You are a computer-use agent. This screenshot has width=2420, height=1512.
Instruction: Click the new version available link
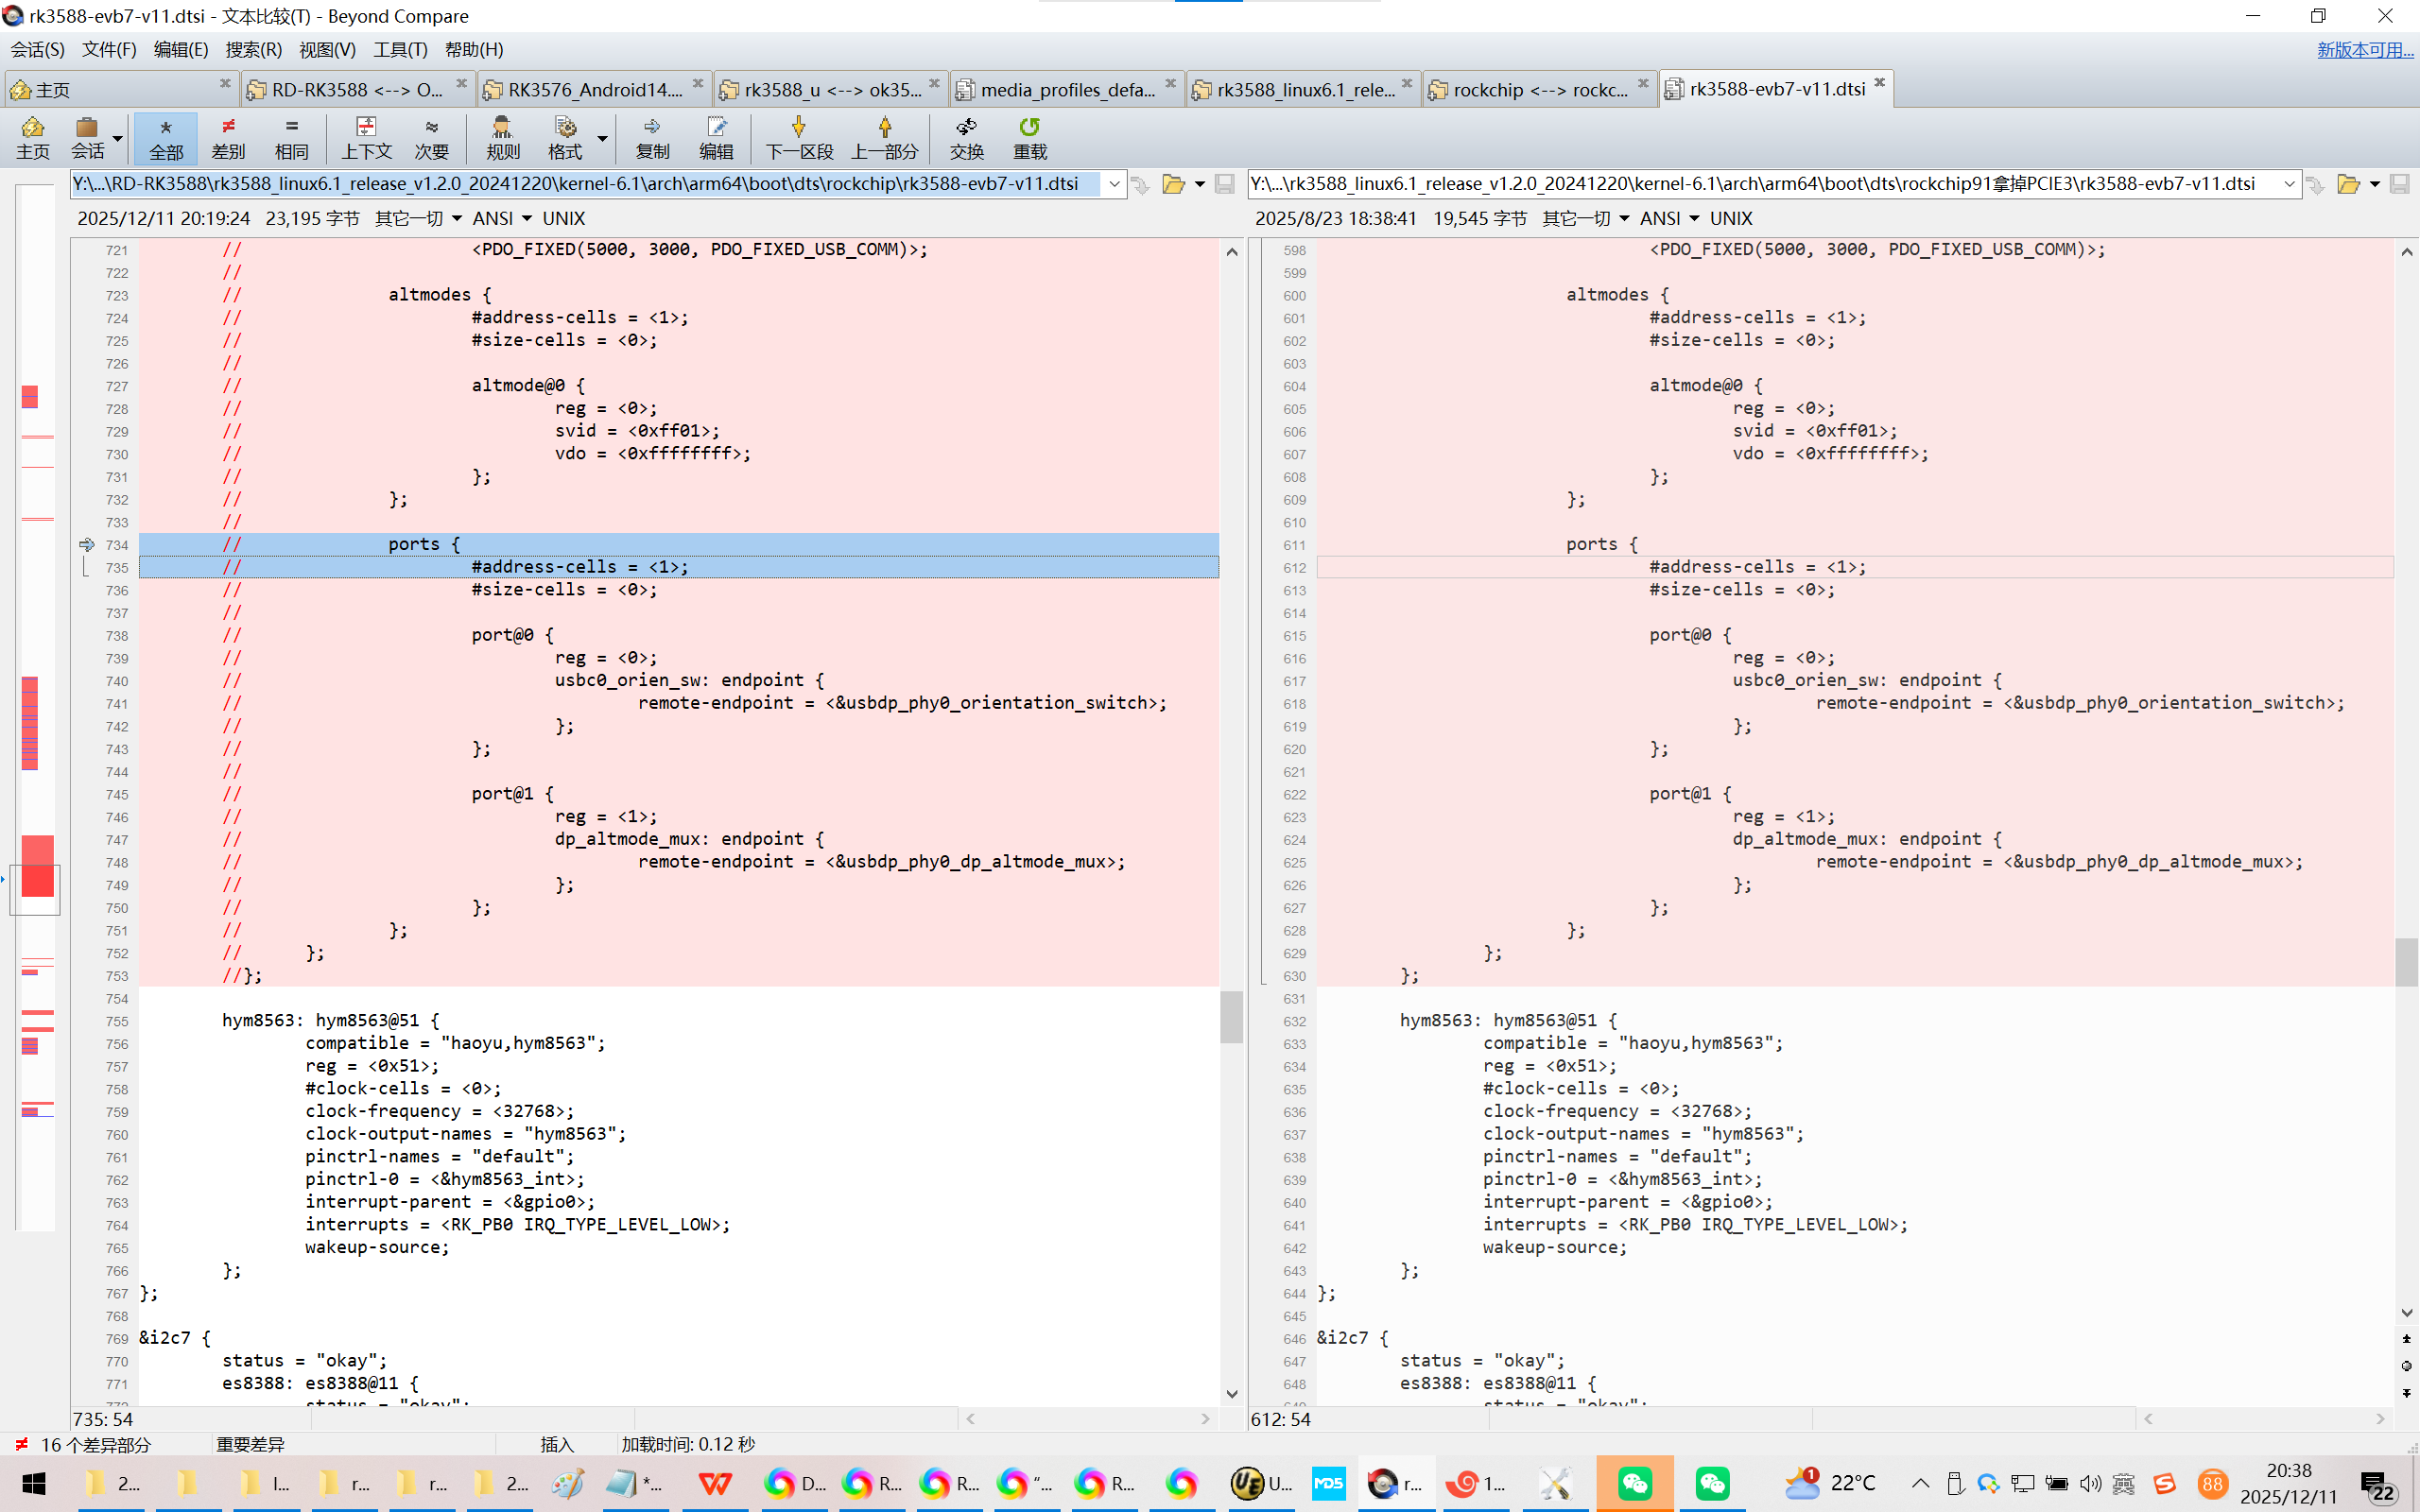coord(2364,49)
